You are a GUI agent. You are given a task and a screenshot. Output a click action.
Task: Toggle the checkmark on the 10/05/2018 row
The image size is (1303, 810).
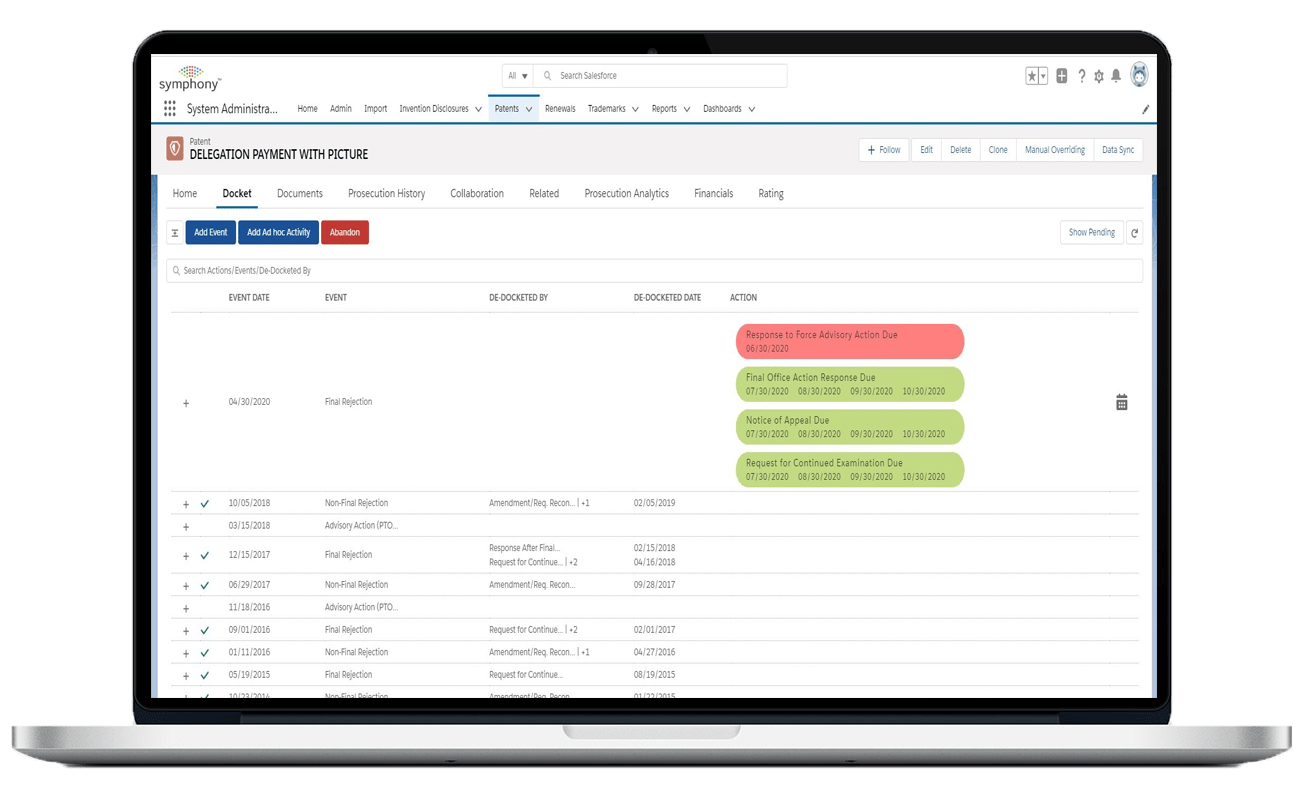point(205,503)
